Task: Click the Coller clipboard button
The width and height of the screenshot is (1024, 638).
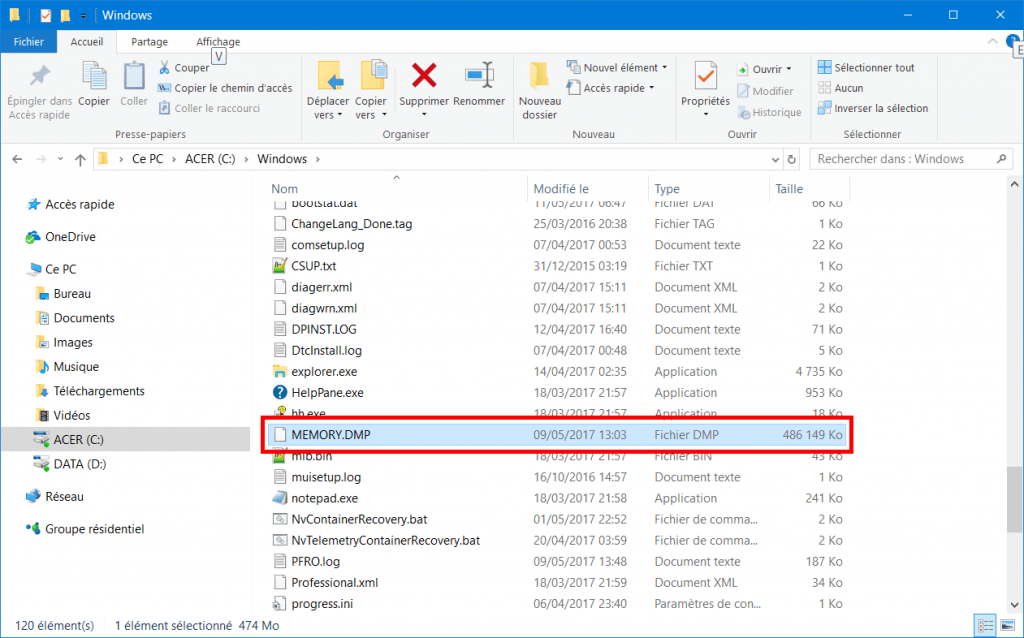Action: tap(134, 84)
